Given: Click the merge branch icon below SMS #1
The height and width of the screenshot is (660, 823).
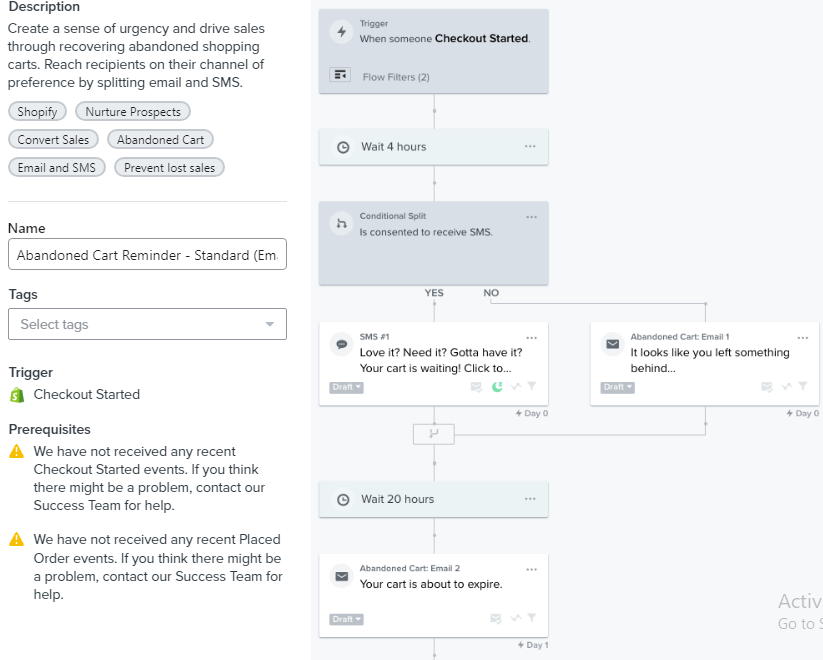Looking at the screenshot, I should (434, 434).
